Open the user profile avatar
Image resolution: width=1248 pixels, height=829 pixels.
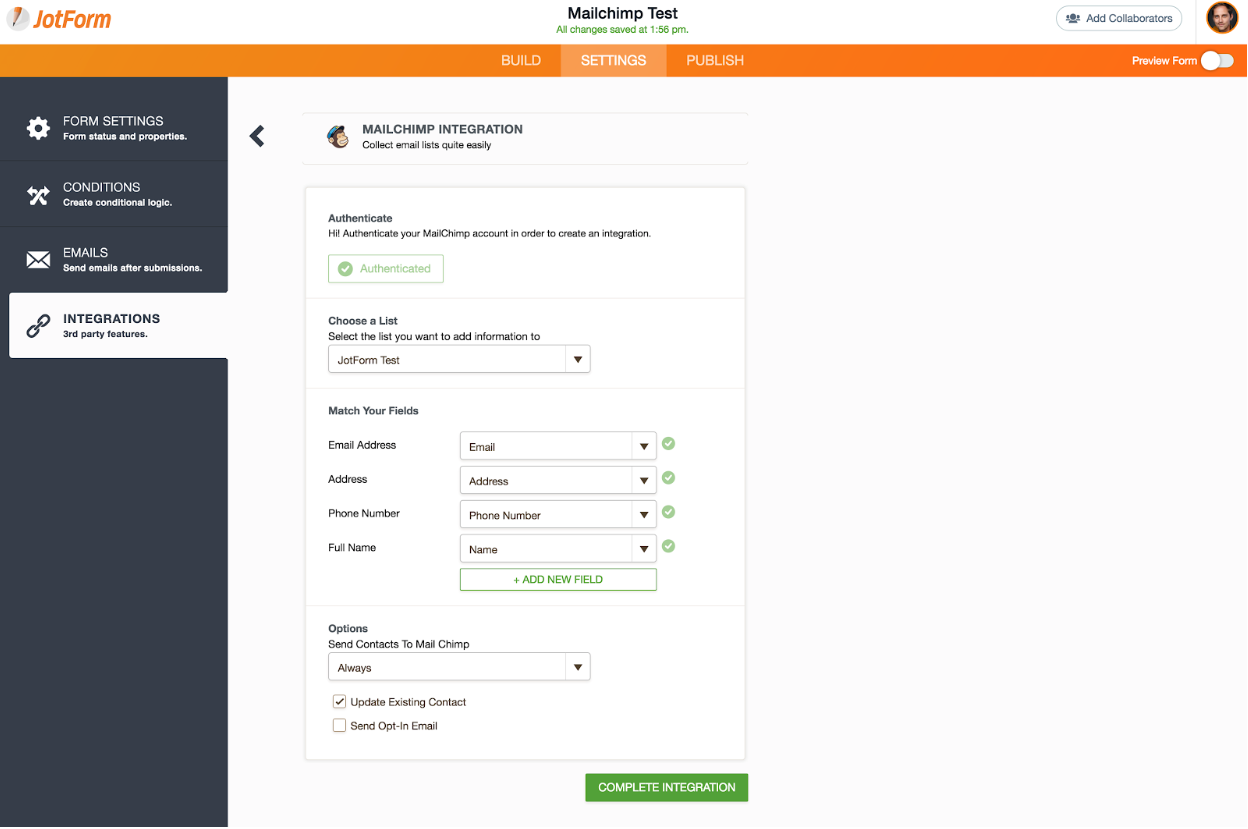[1221, 18]
